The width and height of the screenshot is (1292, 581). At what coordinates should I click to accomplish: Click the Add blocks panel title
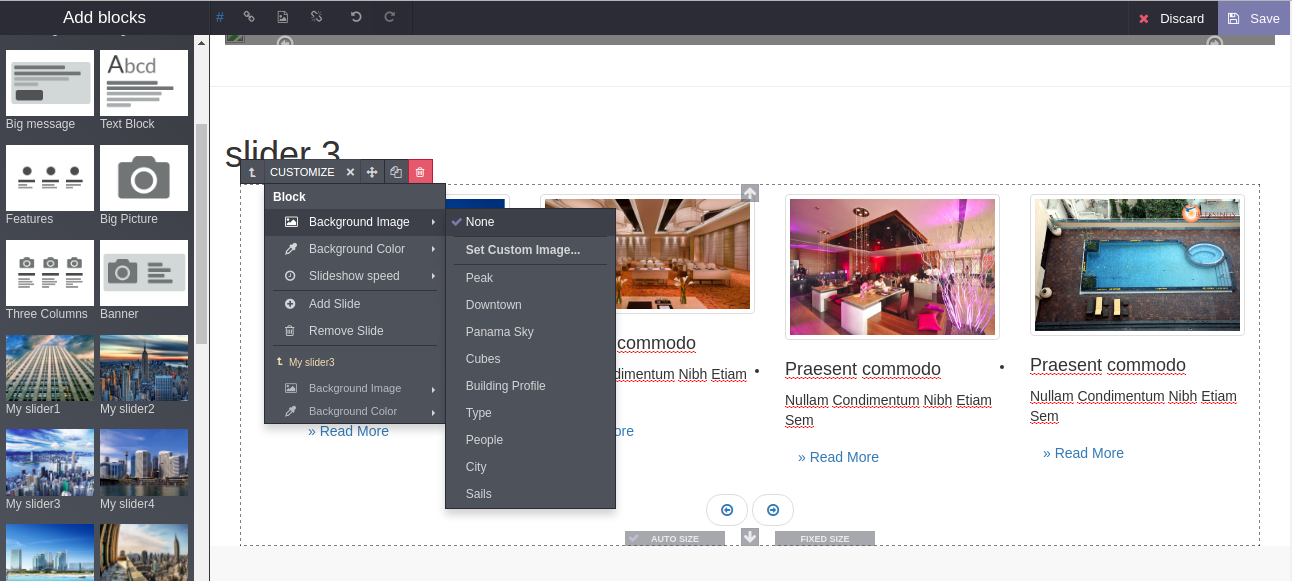point(104,18)
